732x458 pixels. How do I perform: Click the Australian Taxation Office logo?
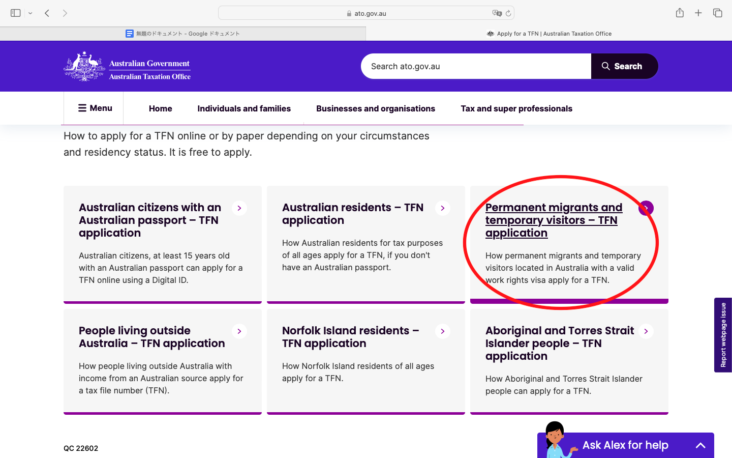pyautogui.click(x=127, y=66)
